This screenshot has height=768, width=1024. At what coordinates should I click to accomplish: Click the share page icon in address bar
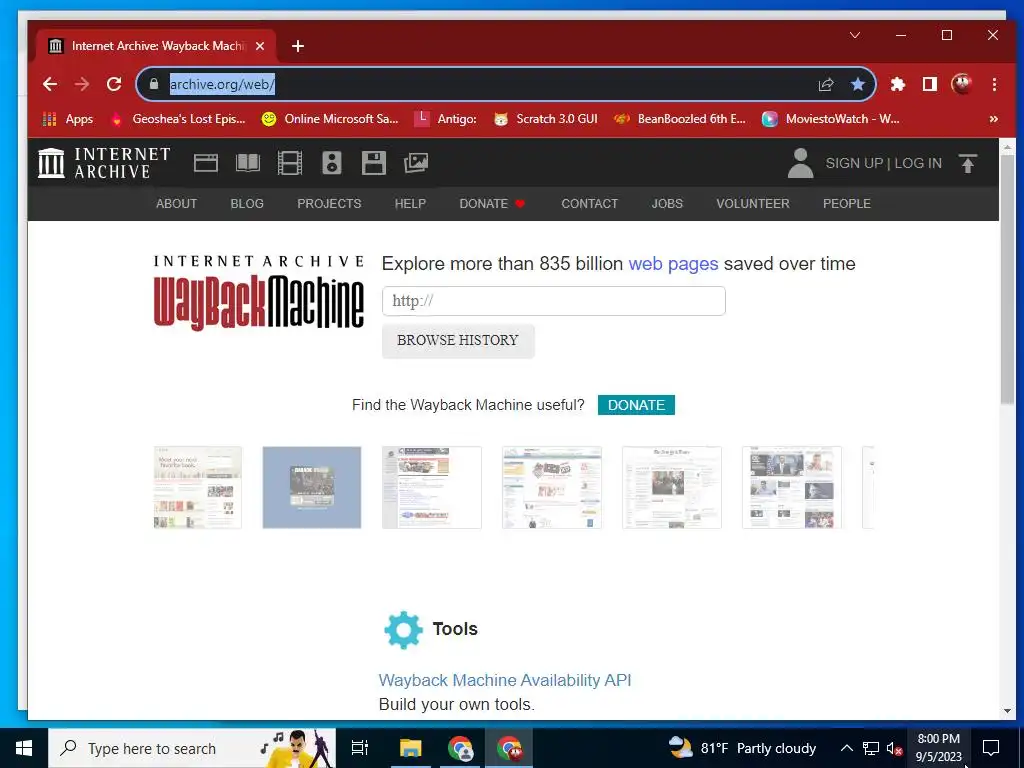point(826,84)
